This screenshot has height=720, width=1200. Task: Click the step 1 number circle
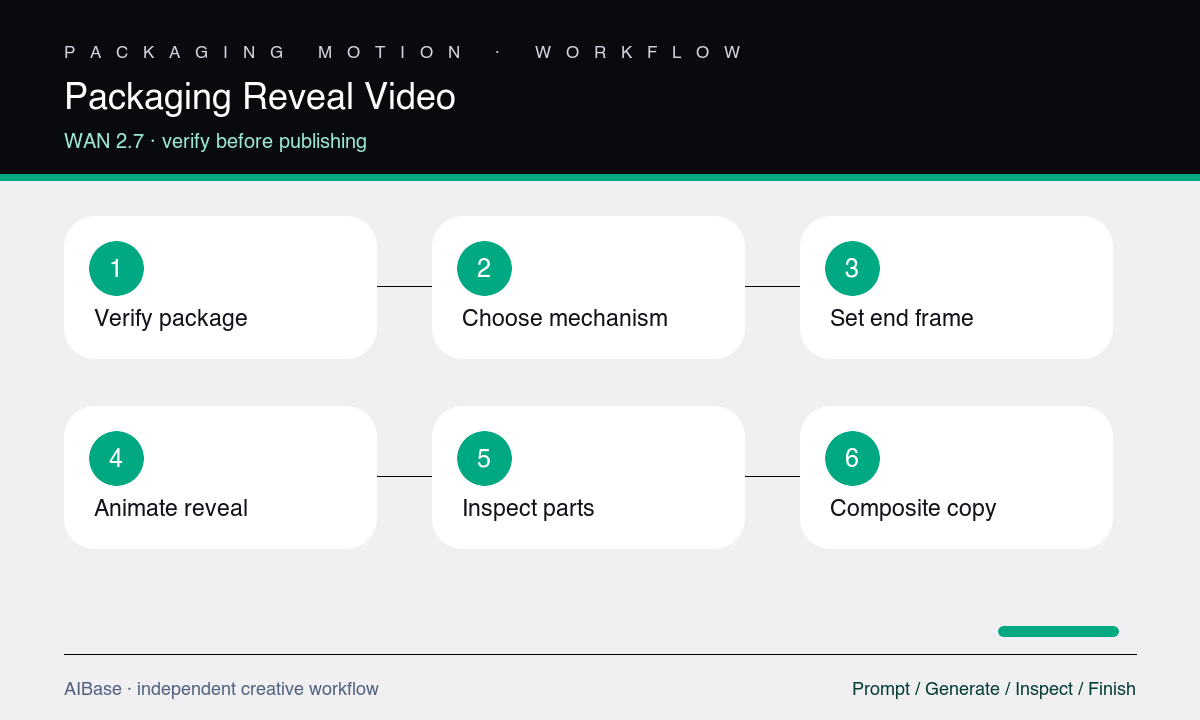click(x=116, y=268)
